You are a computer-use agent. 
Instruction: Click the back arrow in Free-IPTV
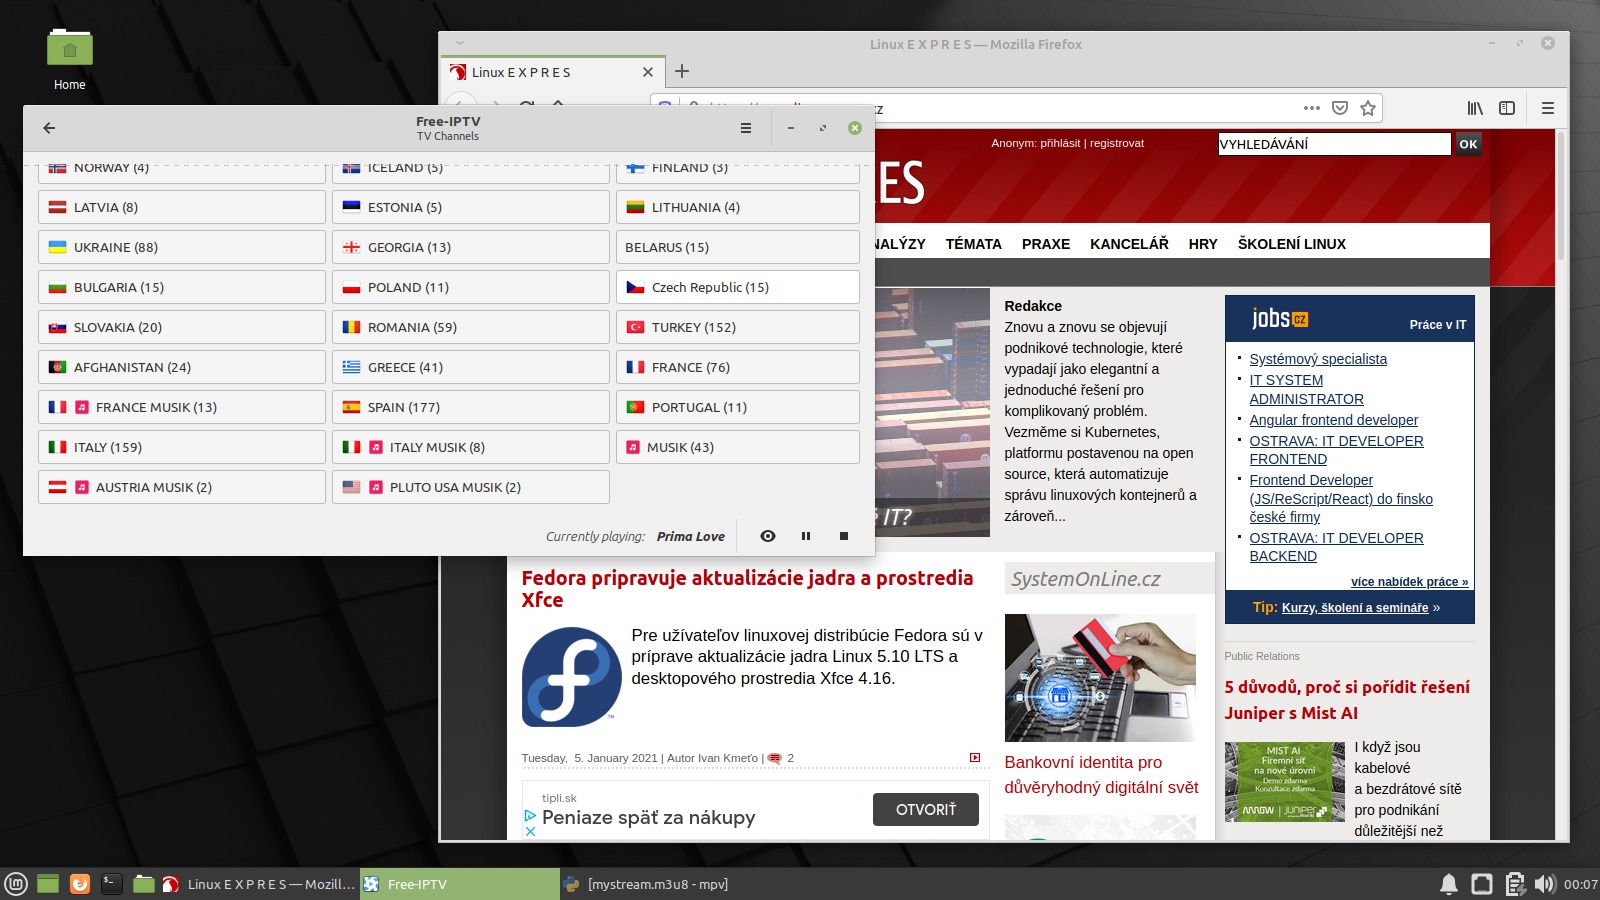49,128
